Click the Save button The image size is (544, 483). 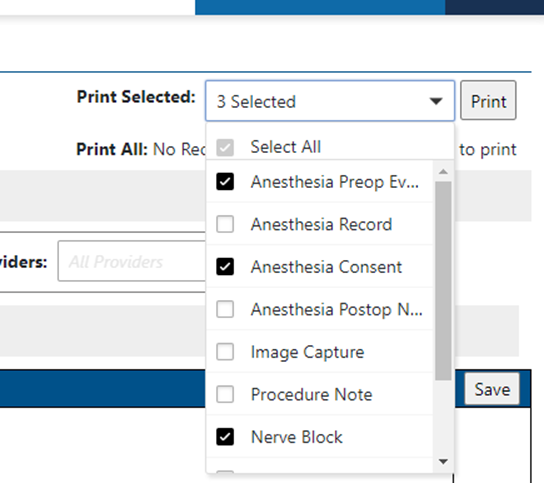tap(492, 389)
